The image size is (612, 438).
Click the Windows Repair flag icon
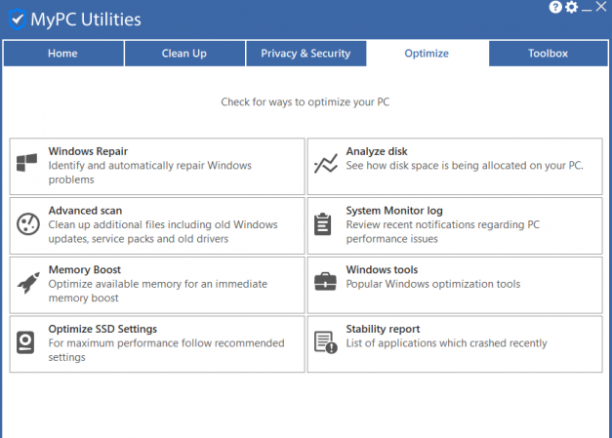click(27, 162)
